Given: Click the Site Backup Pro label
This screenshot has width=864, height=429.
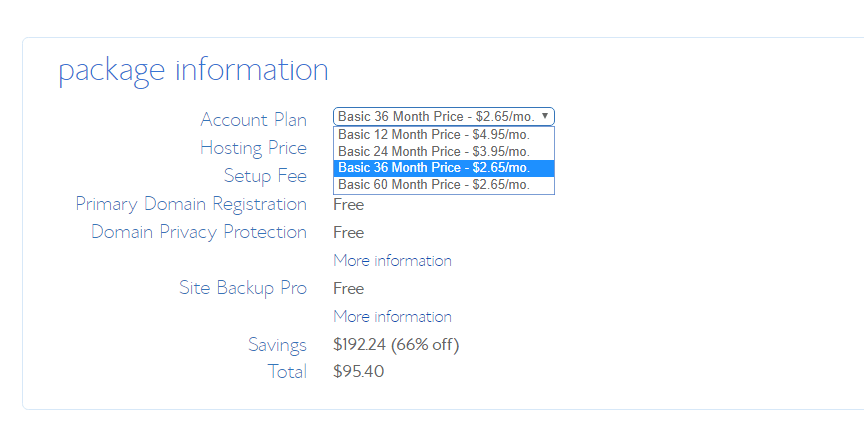Looking at the screenshot, I should (243, 288).
